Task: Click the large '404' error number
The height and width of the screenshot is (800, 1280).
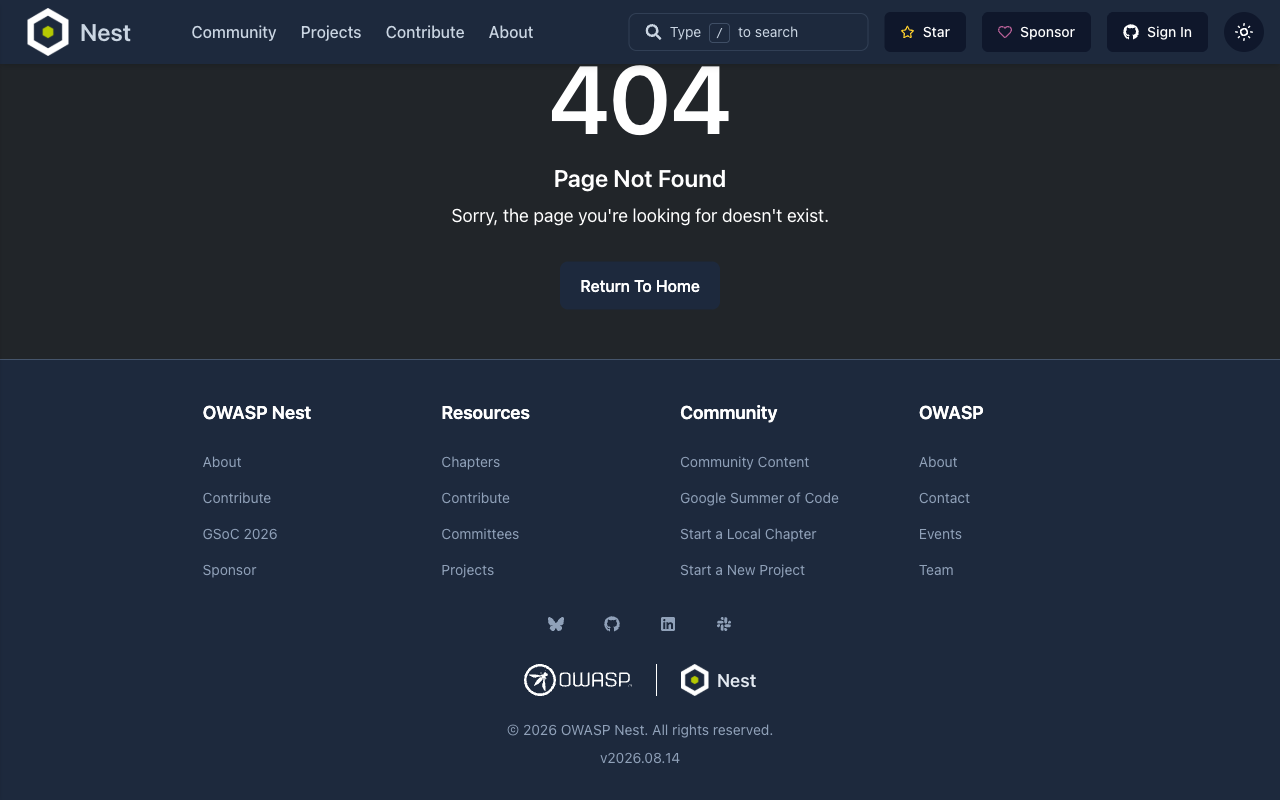Action: pyautogui.click(x=640, y=100)
